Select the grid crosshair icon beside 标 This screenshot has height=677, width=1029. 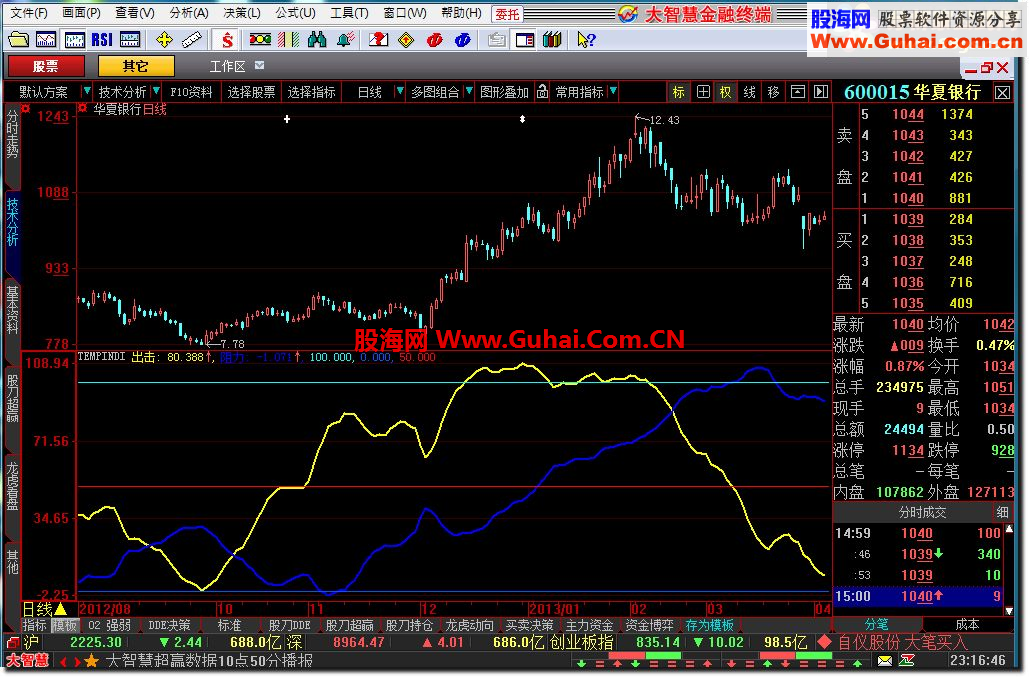pyautogui.click(x=703, y=92)
